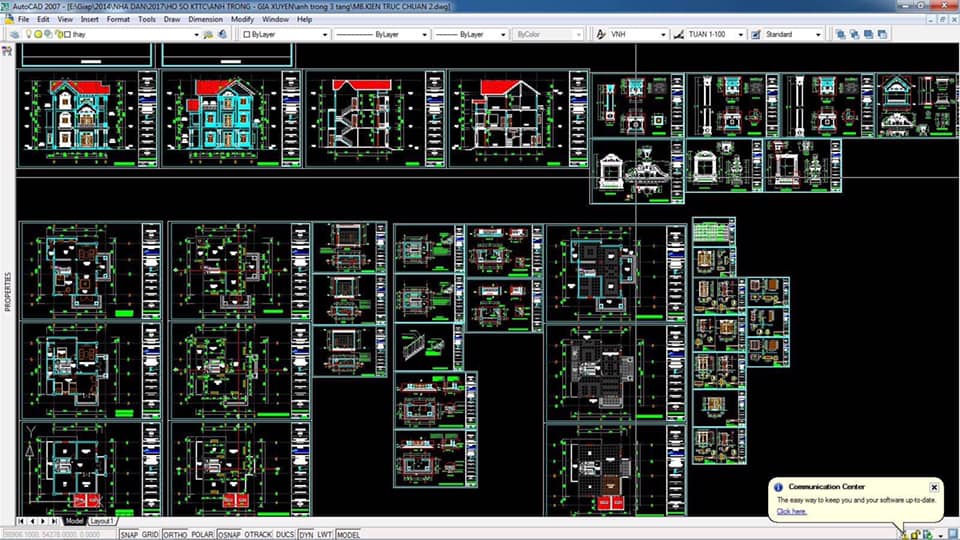Toggle the layer on/off lightbulb icon
This screenshot has height=540, width=960.
28,34
